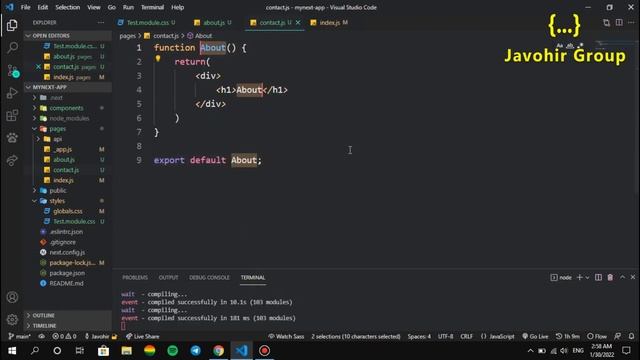
Task: Close the contact.js editor tab
Action: point(298,22)
